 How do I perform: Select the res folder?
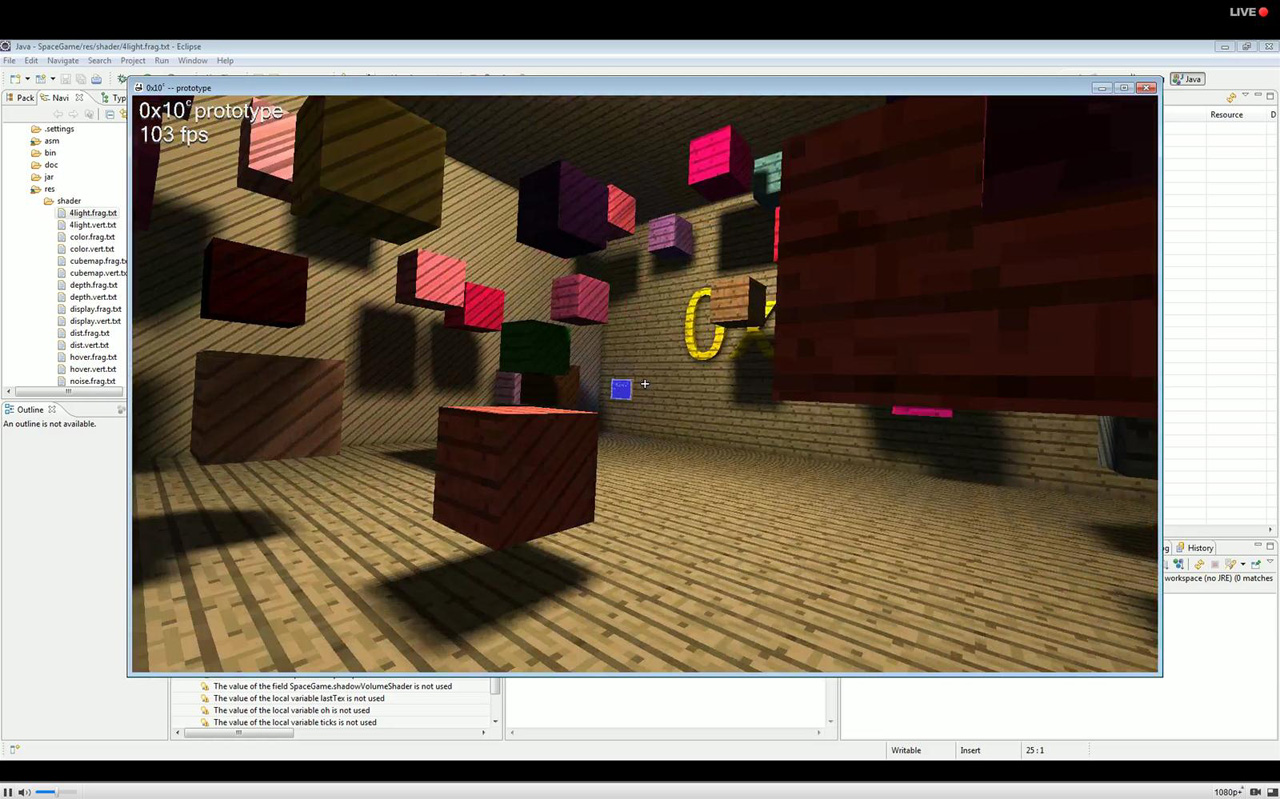click(x=43, y=189)
